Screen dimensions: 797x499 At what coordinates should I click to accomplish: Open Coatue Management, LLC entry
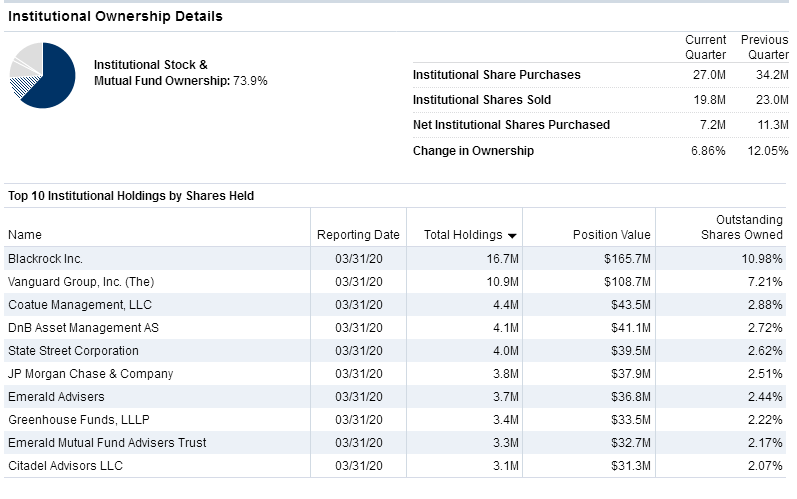pyautogui.click(x=80, y=305)
